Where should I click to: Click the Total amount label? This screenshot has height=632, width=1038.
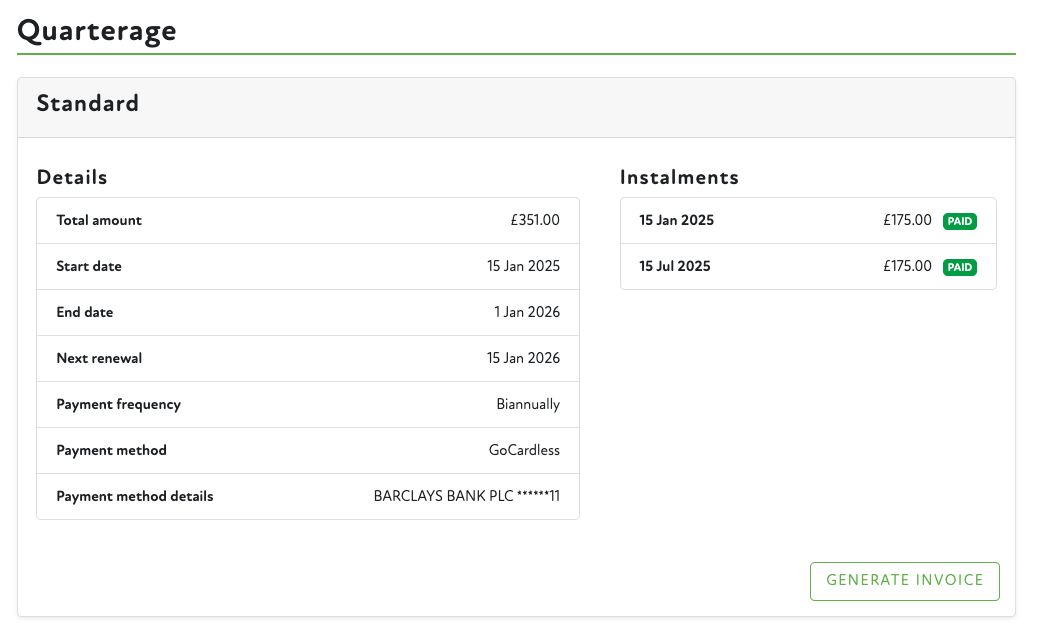tap(99, 221)
